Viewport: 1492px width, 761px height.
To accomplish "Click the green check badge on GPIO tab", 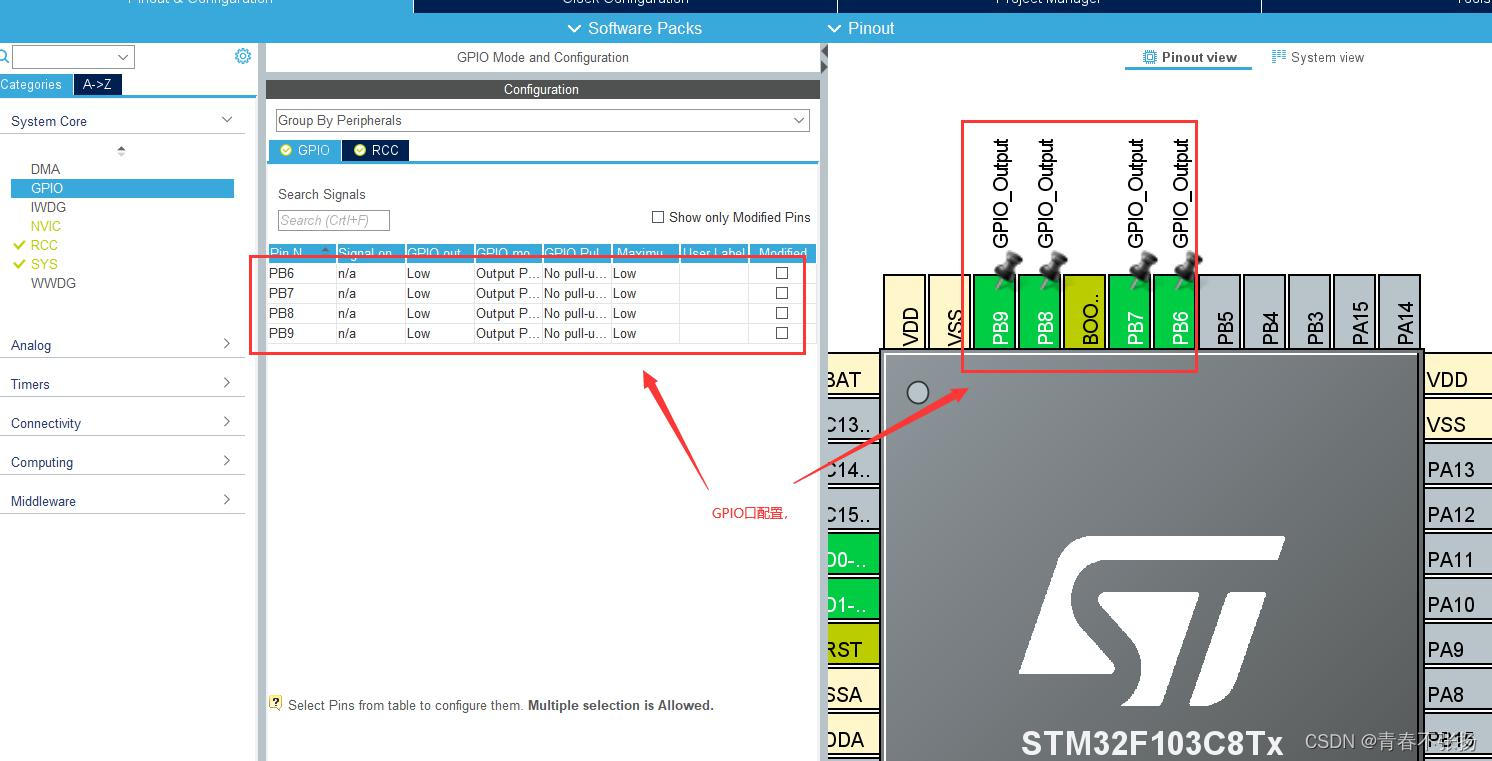I will pyautogui.click(x=286, y=150).
